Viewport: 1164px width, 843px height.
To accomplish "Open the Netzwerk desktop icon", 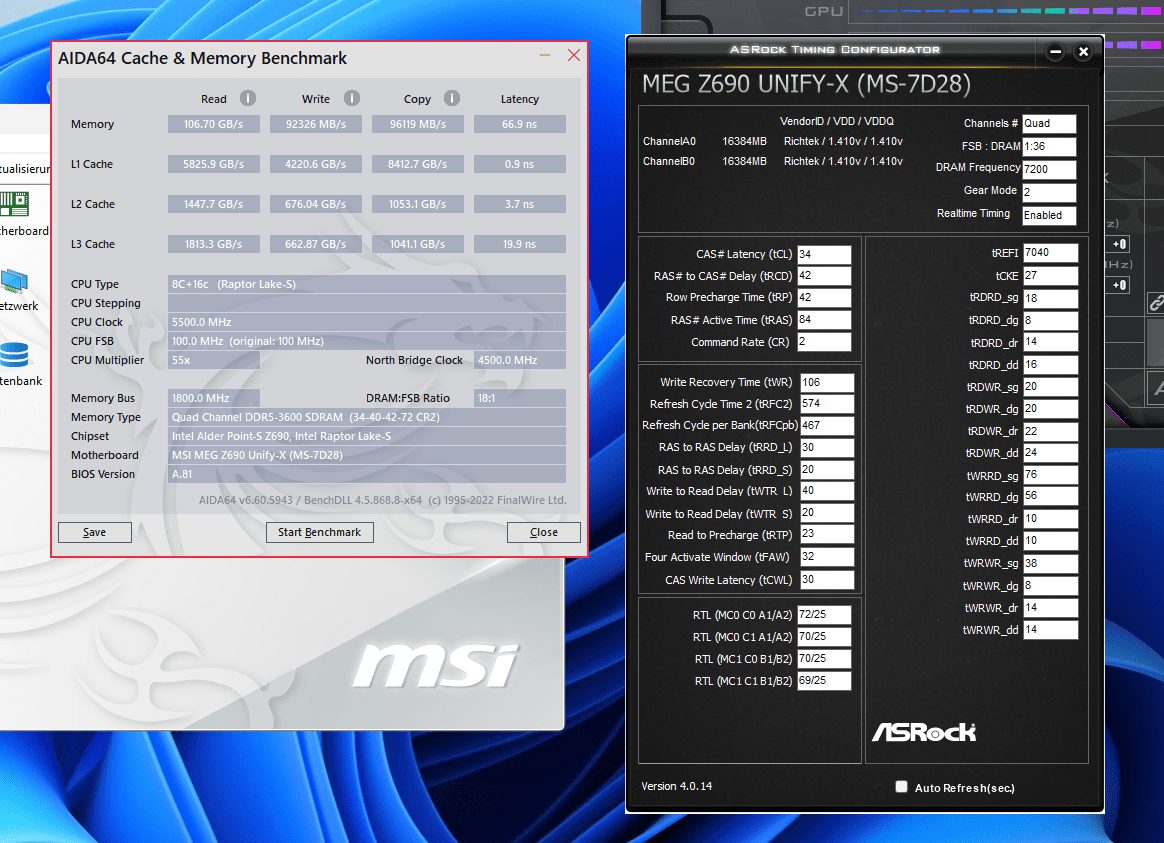I will pos(16,289).
